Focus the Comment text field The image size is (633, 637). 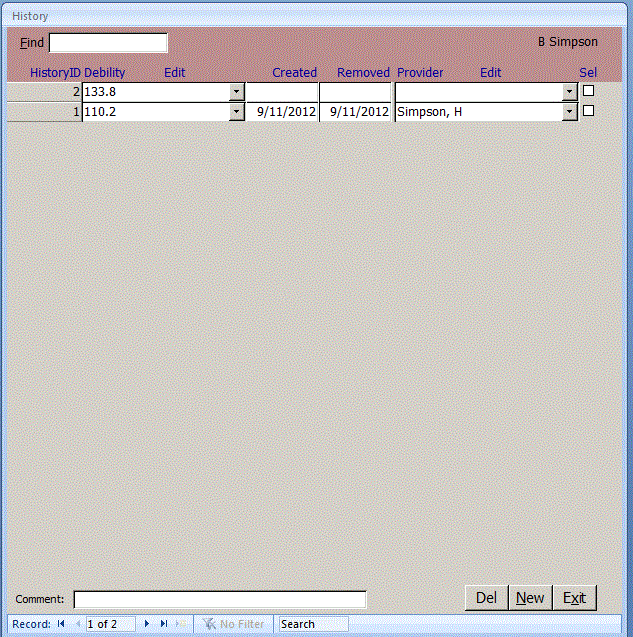pyautogui.click(x=220, y=600)
